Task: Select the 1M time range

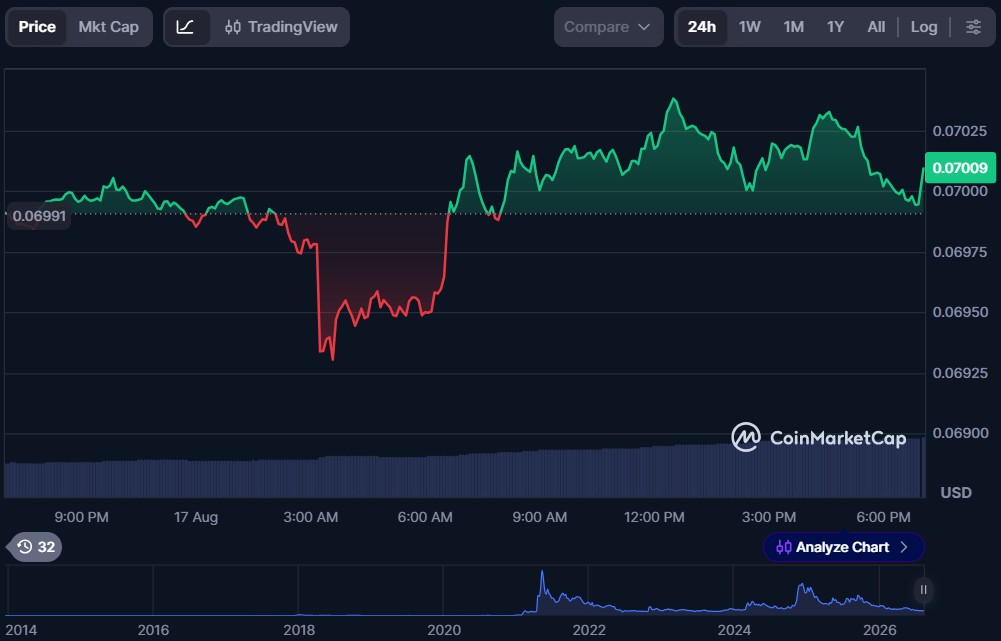Action: [x=794, y=27]
